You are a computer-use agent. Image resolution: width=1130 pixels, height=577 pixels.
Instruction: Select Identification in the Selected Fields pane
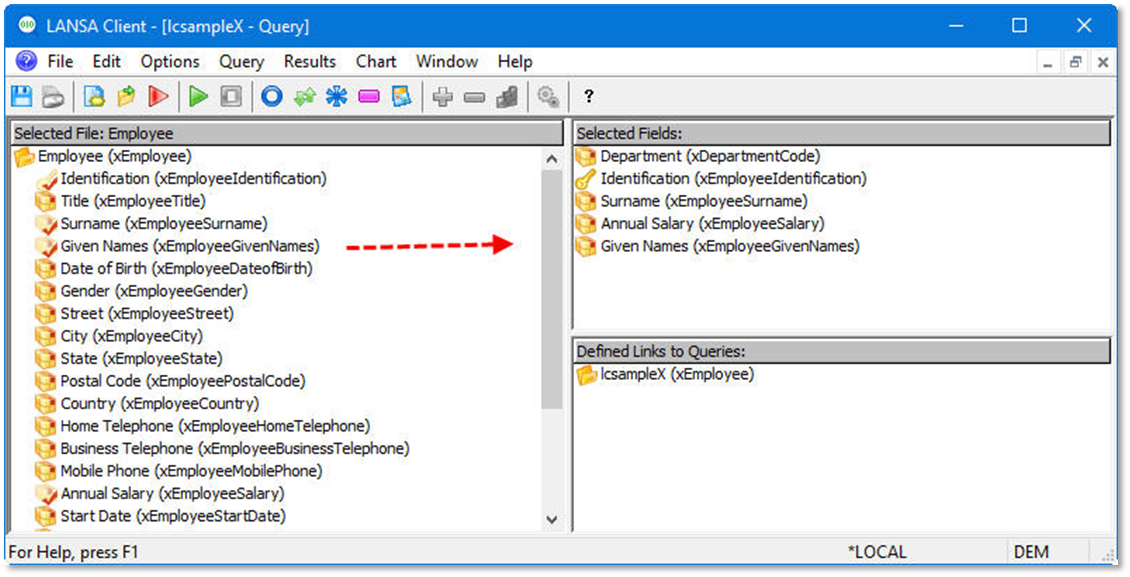pyautogui.click(x=721, y=179)
